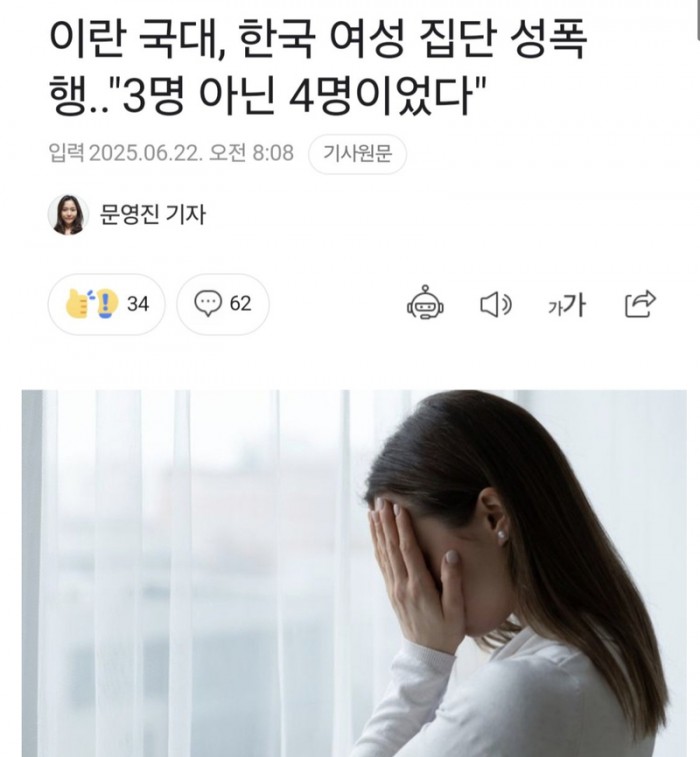View reporter 문영진 기자 page

coord(153,215)
